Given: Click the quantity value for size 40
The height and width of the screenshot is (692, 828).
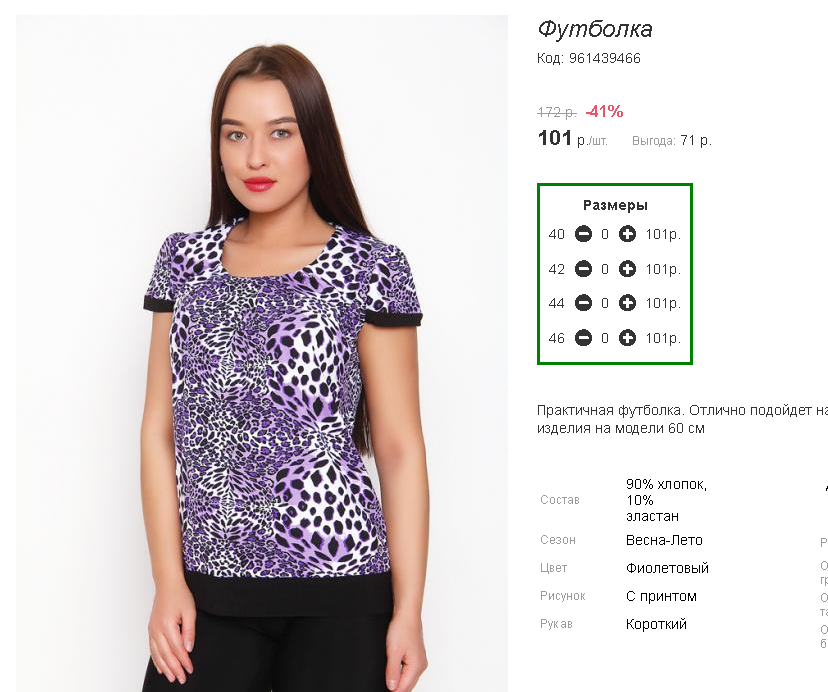Looking at the screenshot, I should click(605, 234).
